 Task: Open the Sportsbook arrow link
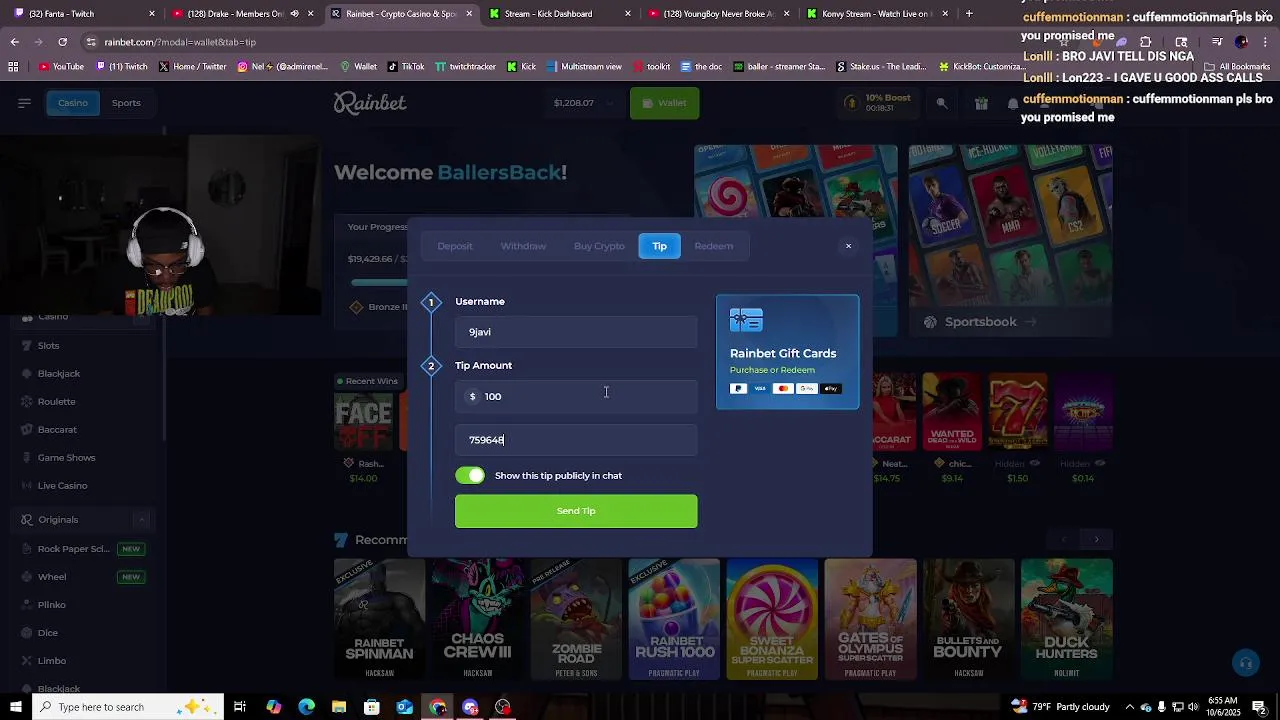click(x=1030, y=322)
